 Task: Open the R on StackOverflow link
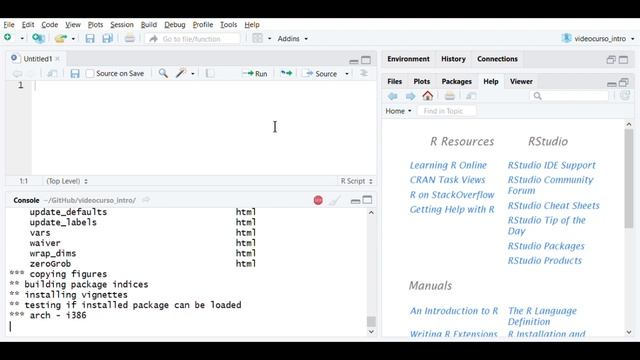click(452, 195)
